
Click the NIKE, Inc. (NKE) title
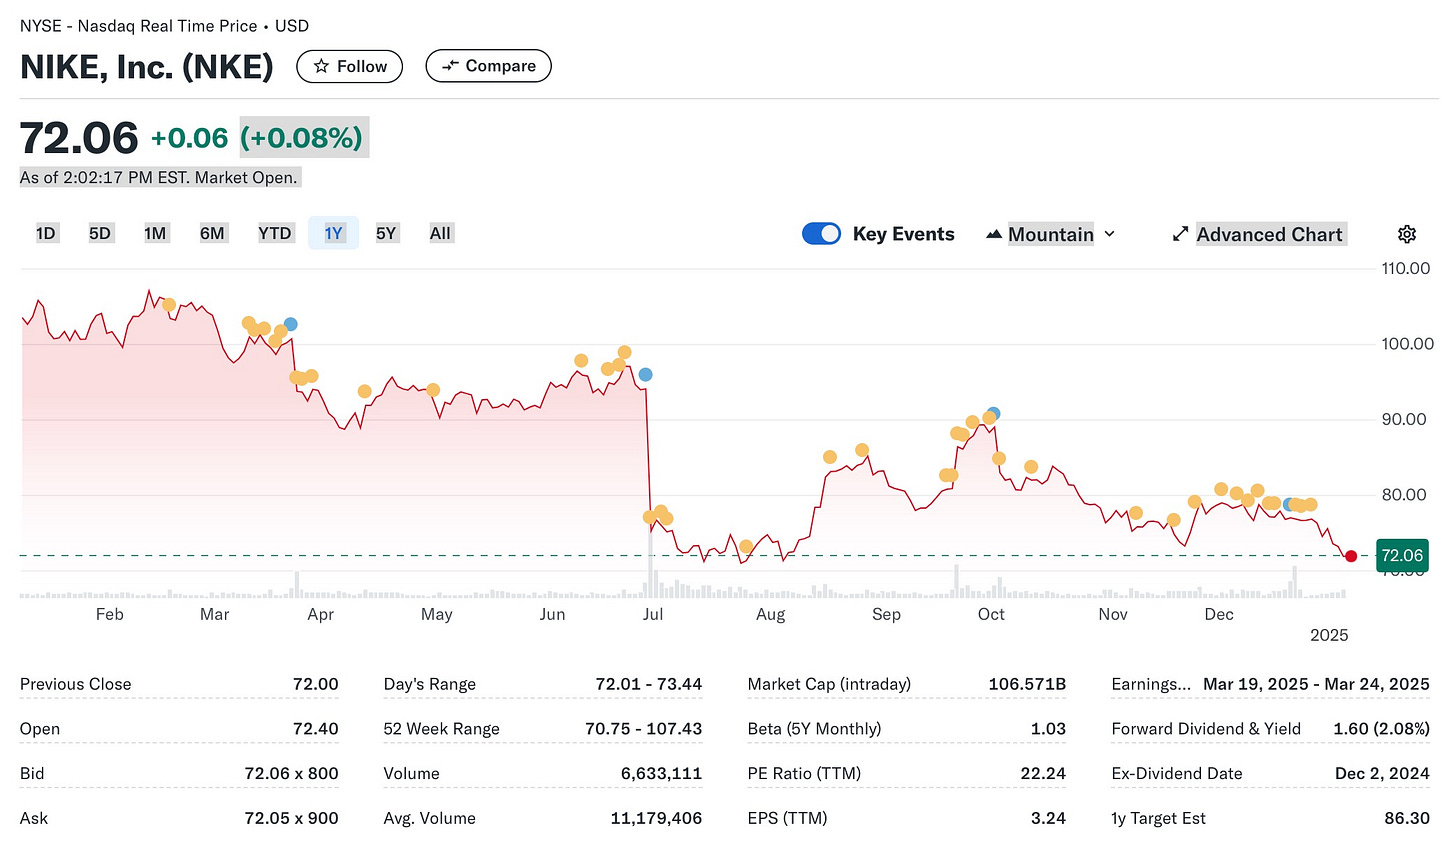tap(147, 67)
